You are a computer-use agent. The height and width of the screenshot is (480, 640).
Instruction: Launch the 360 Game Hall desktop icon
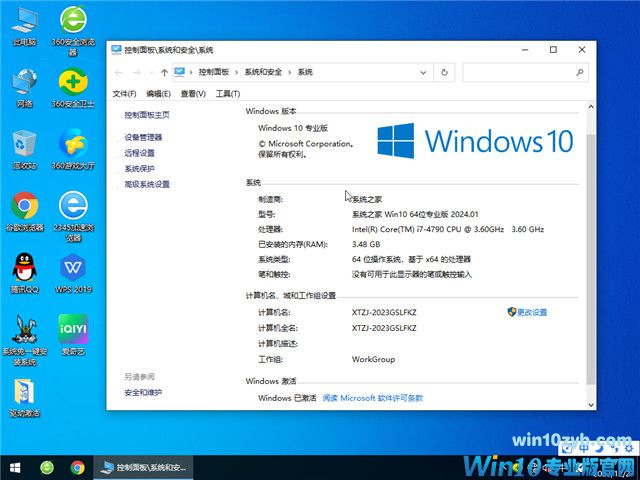pyautogui.click(x=73, y=149)
